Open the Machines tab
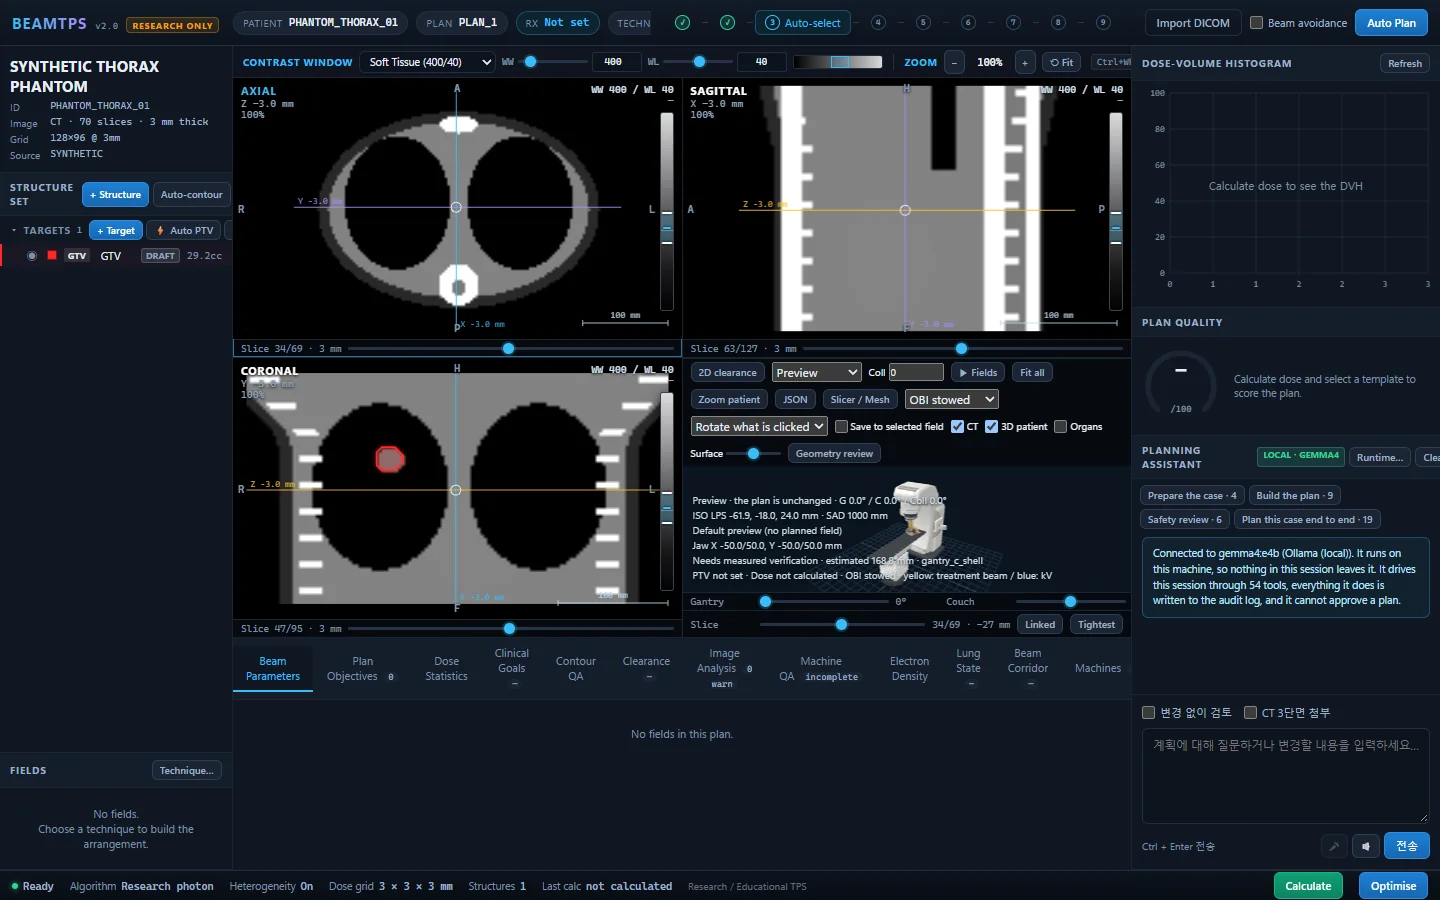The image size is (1440, 900). click(1097, 669)
